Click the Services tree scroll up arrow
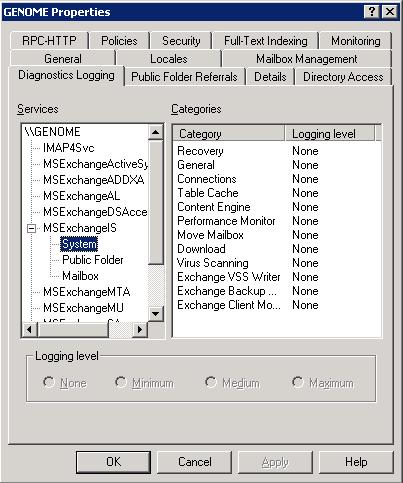403x483 pixels. point(155,132)
